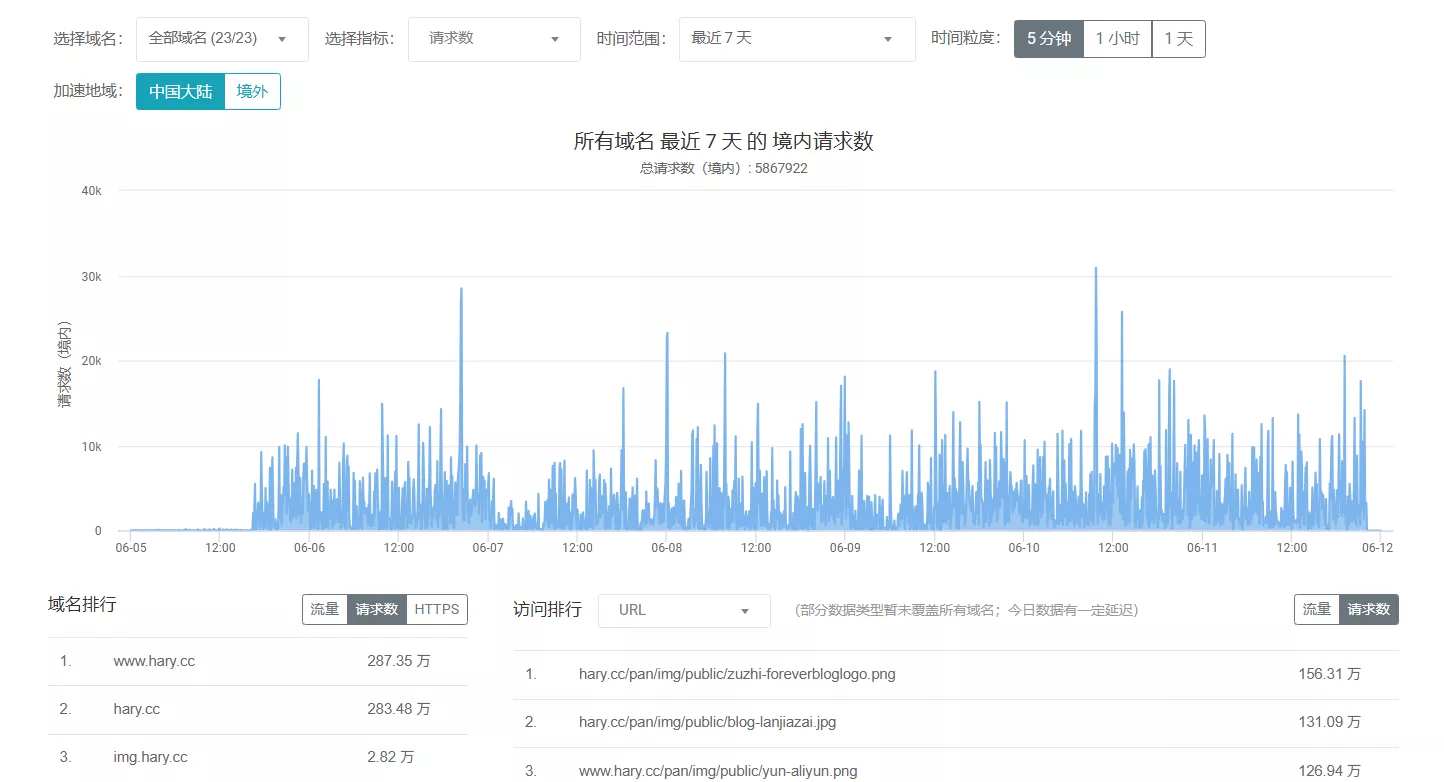Open the 最近 7 天 time range dropdown
This screenshot has height=782, width=1444.
(x=797, y=39)
